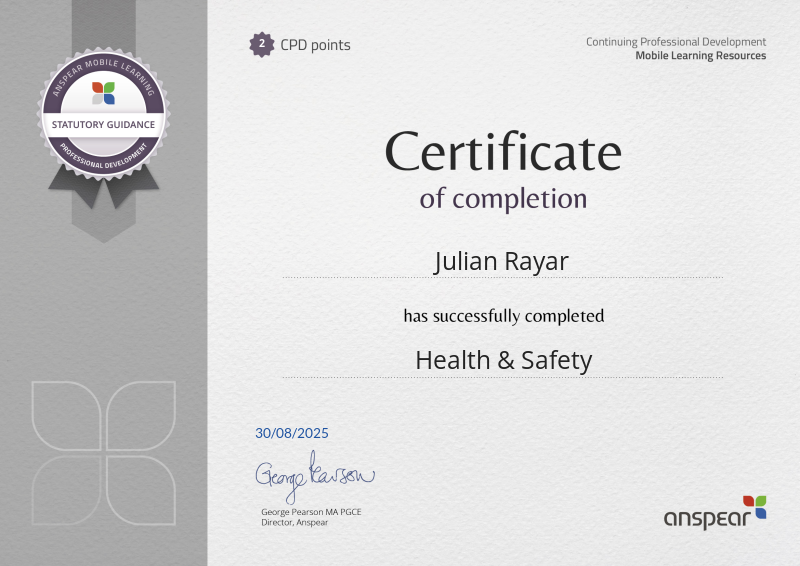
Task: Click the purple hexagon CPD badge showing 2
Action: (262, 44)
